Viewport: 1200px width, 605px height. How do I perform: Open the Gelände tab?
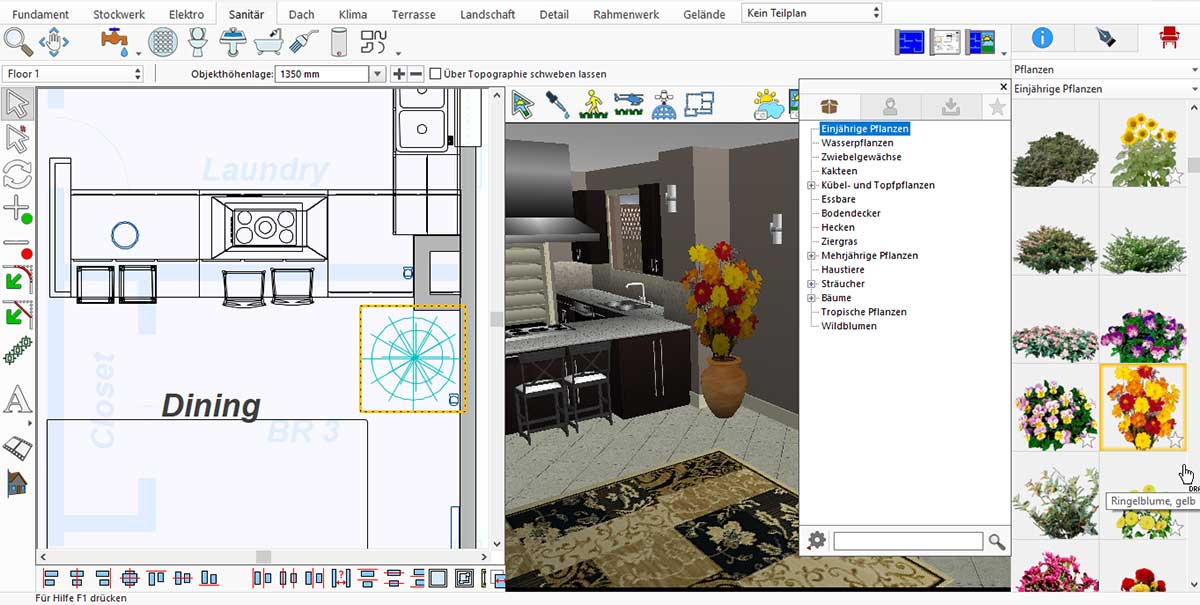[x=704, y=14]
